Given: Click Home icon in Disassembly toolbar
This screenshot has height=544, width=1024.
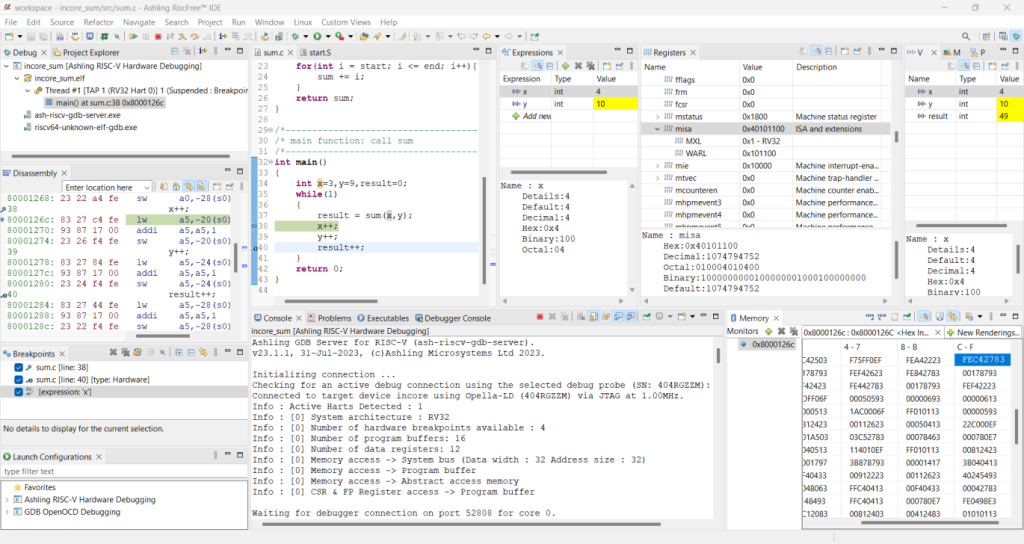Looking at the screenshot, I should (x=176, y=187).
